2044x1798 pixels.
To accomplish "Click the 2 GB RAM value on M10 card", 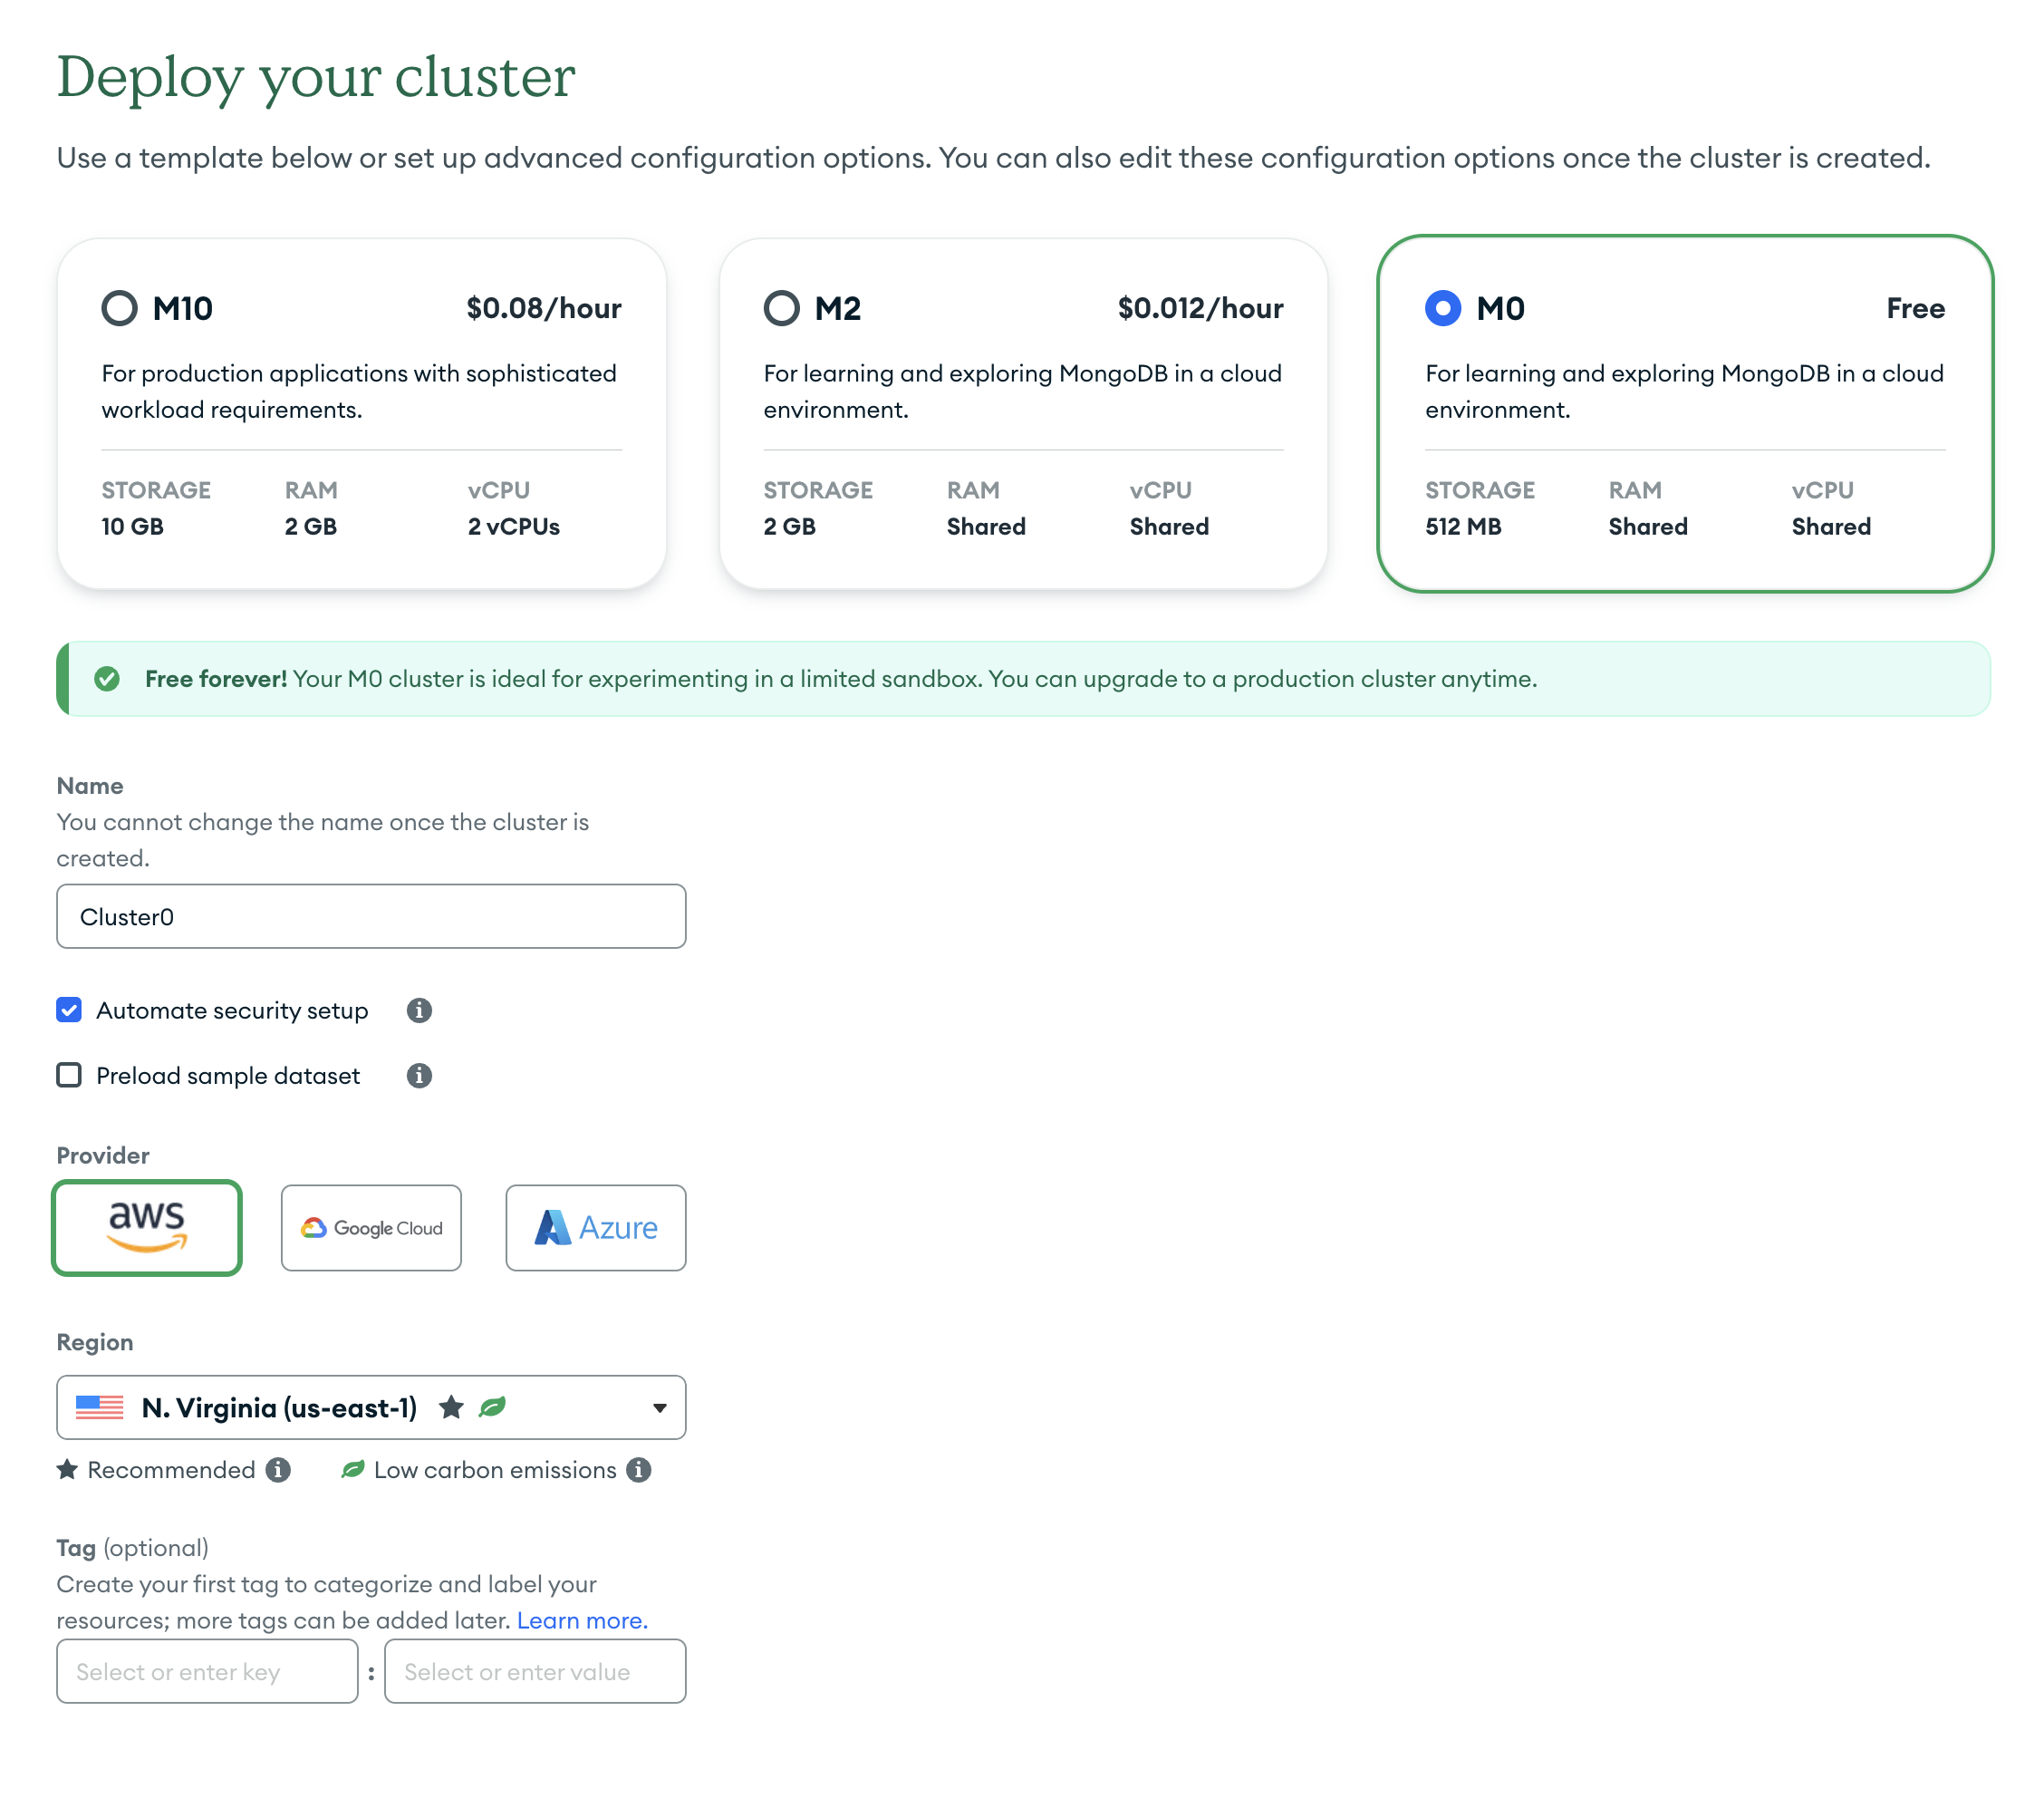I will tap(311, 526).
